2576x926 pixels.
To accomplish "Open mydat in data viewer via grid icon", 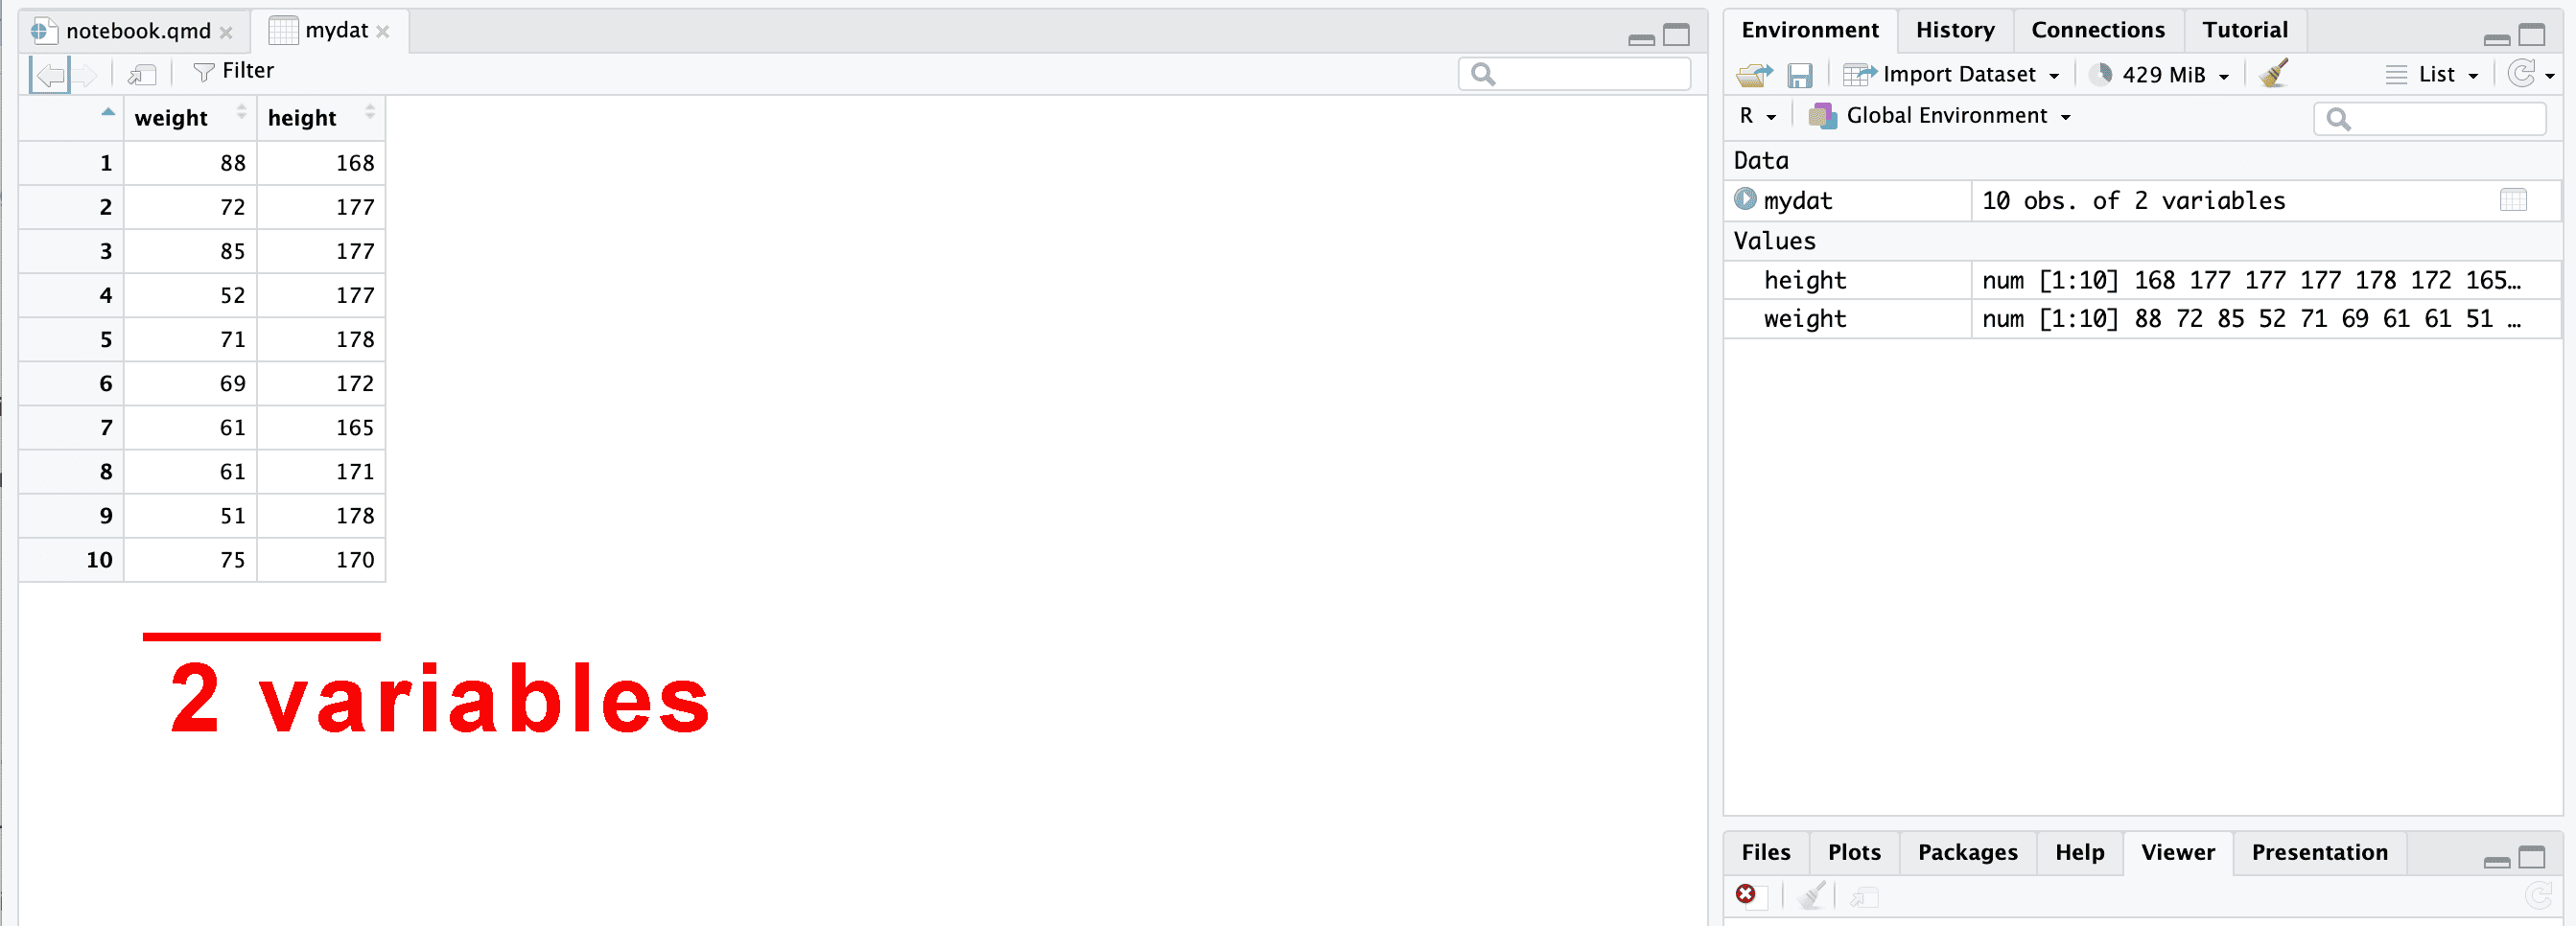I will (x=2513, y=200).
